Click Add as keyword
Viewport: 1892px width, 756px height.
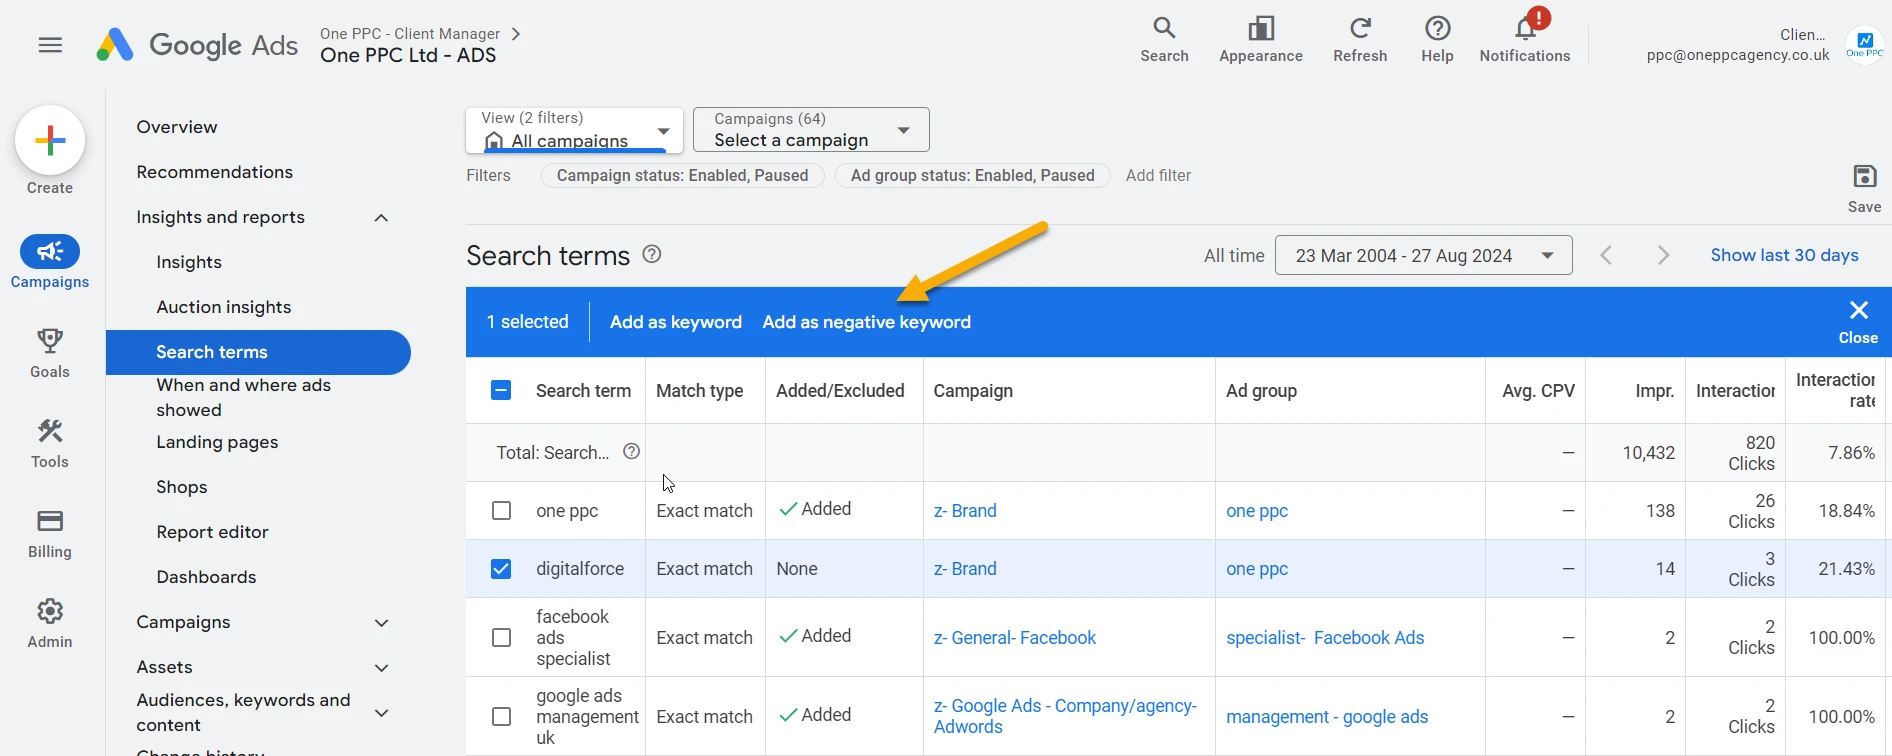pos(676,322)
